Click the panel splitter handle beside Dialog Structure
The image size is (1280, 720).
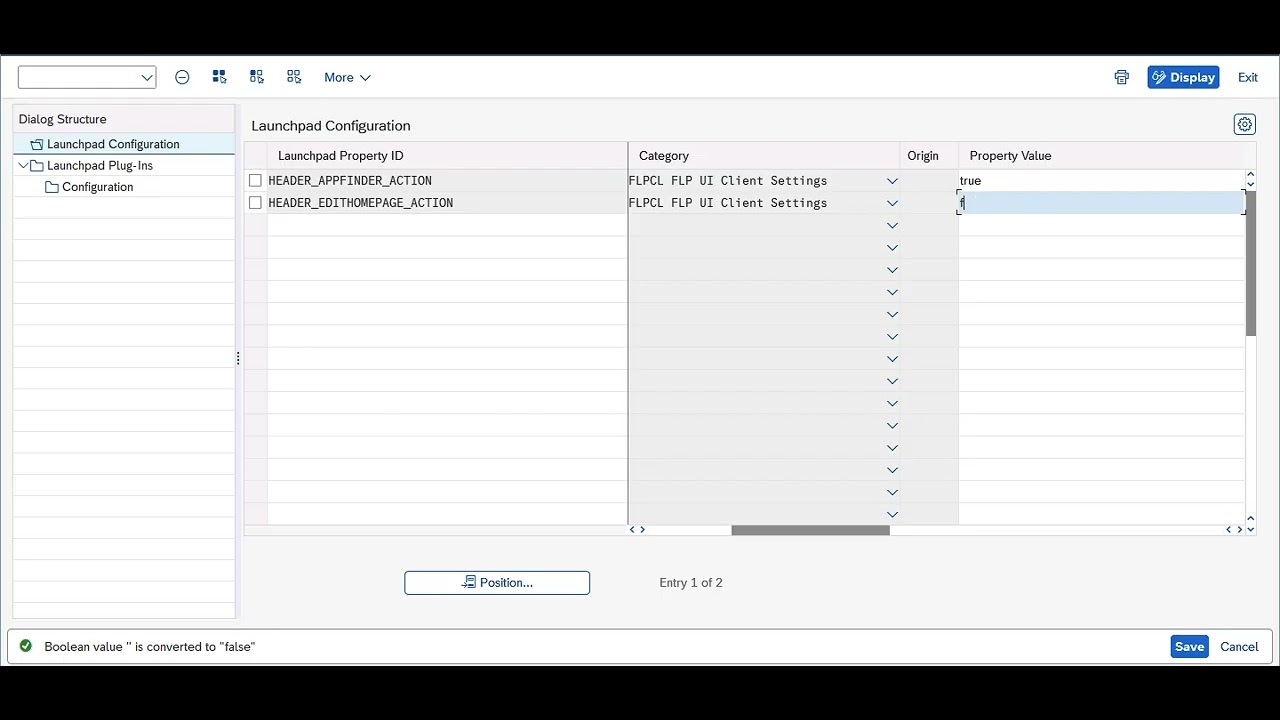(238, 358)
